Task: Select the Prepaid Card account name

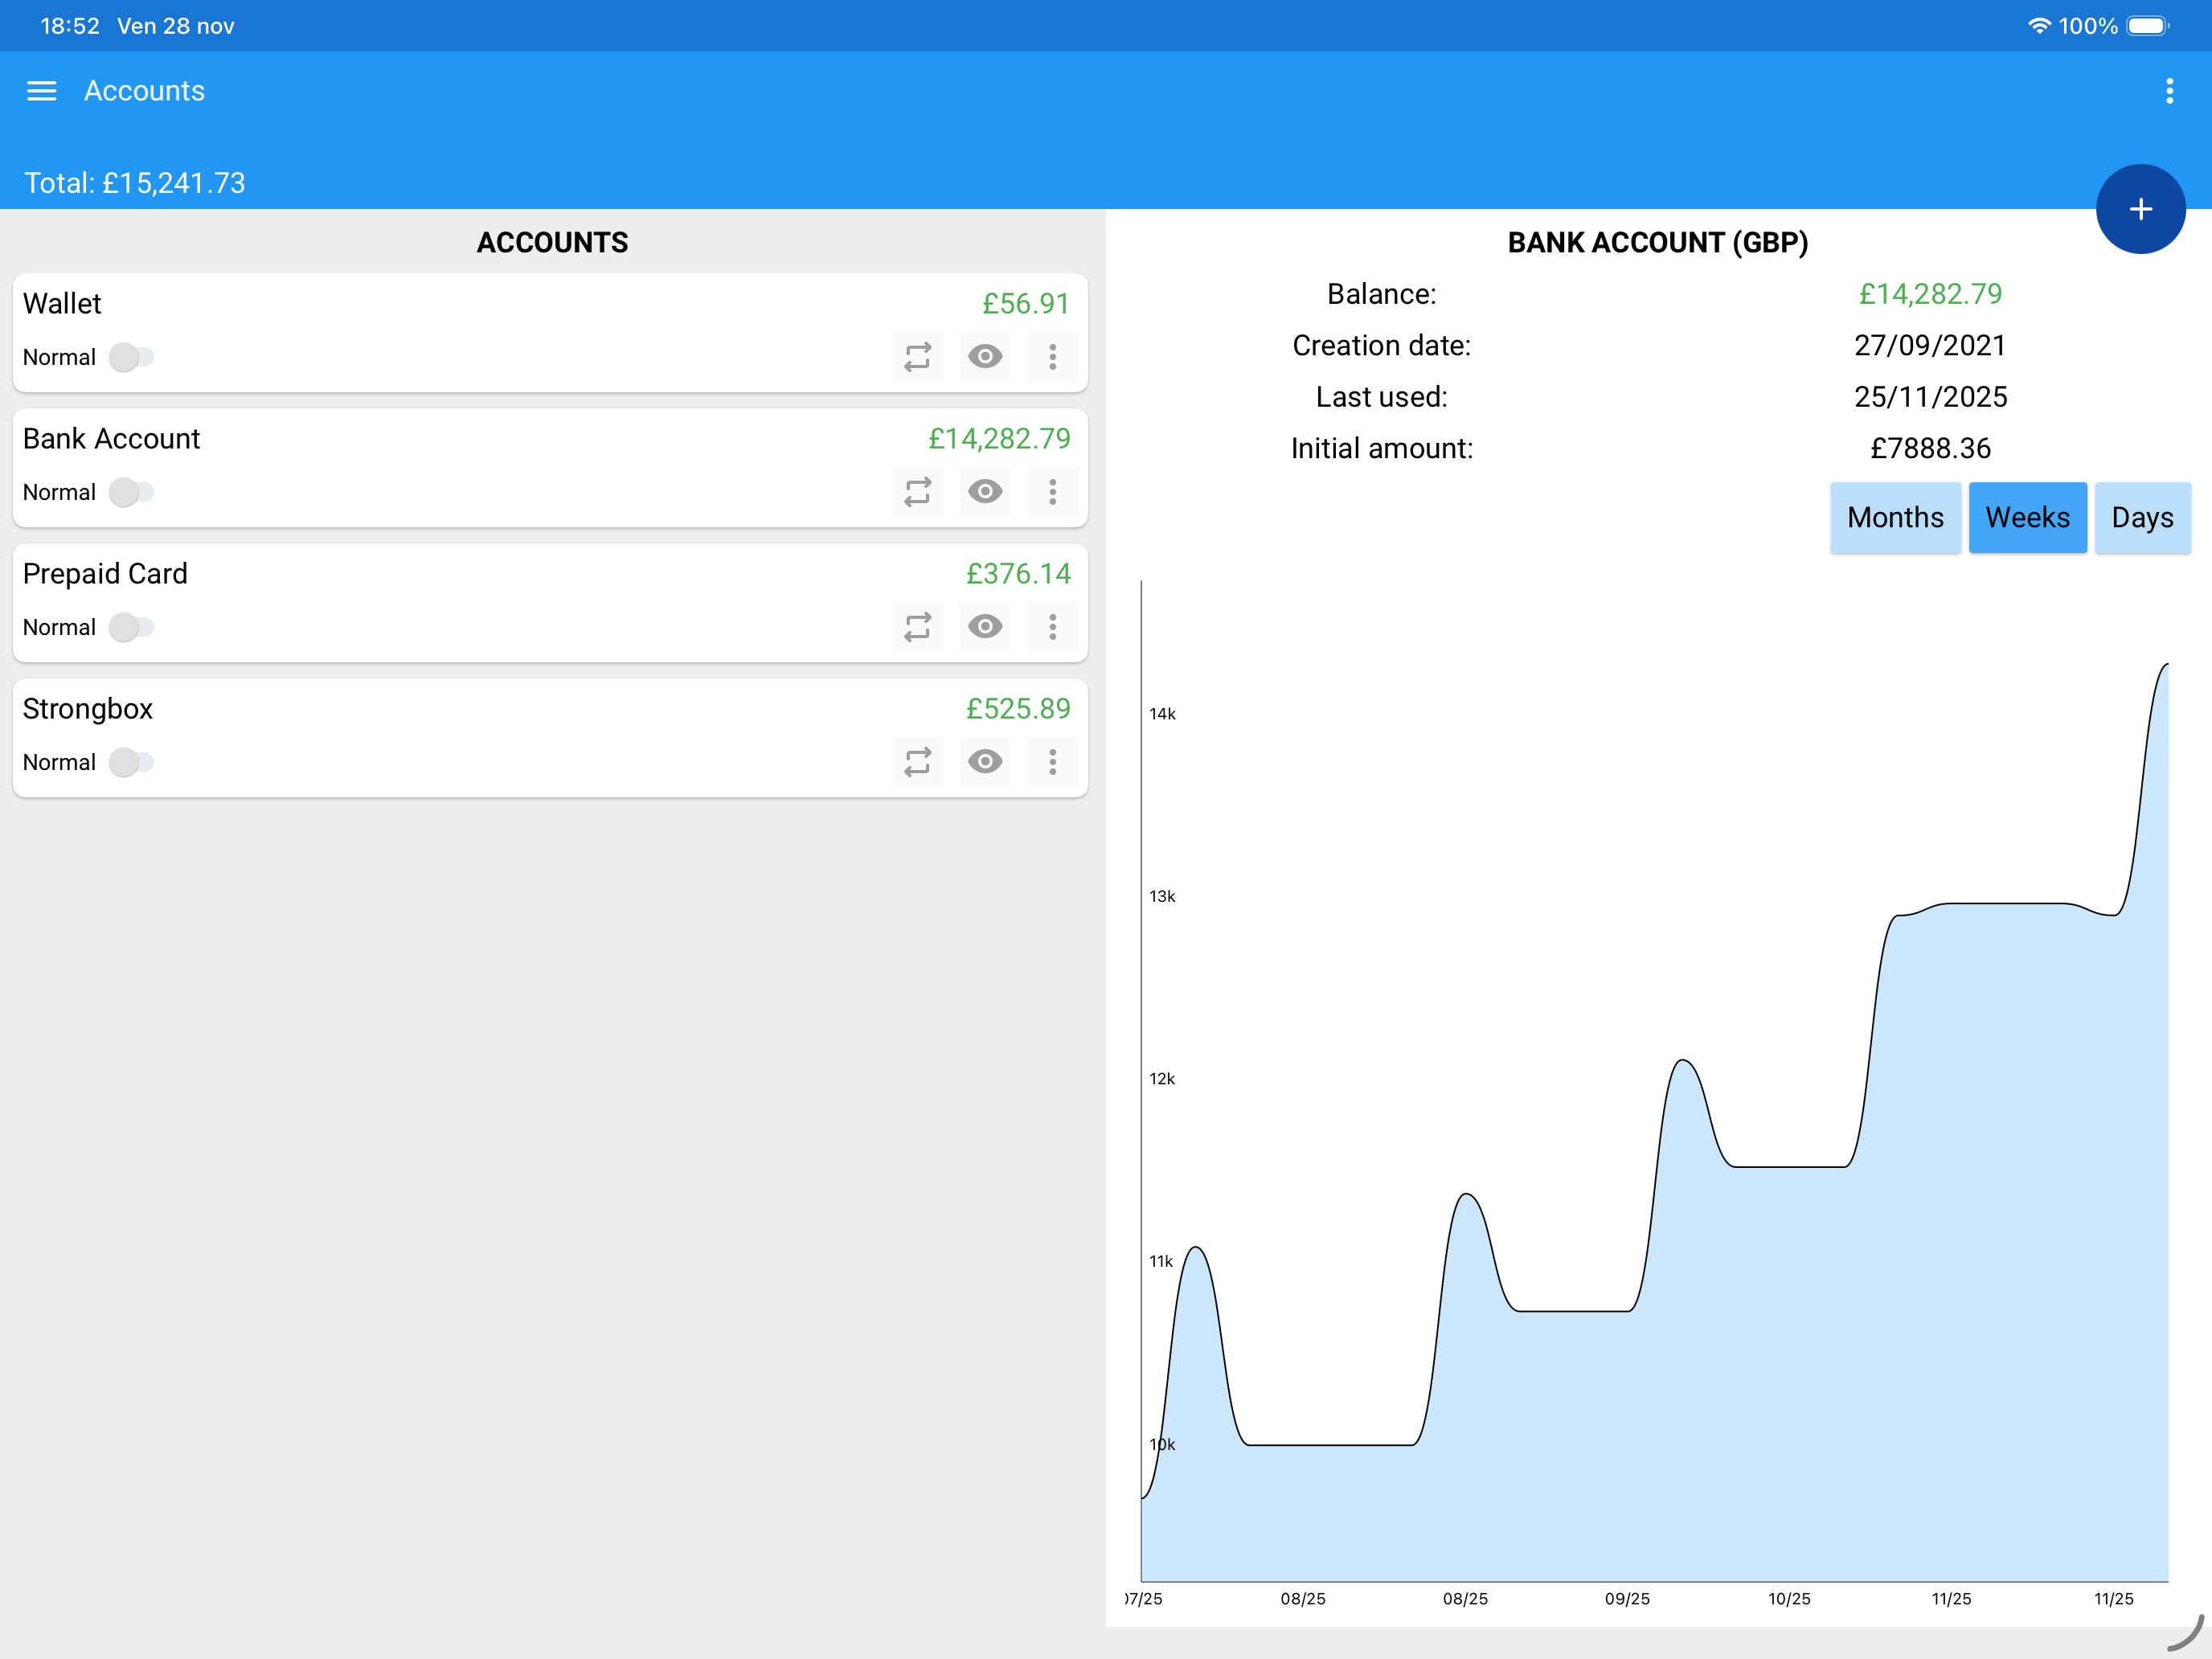Action: click(105, 574)
